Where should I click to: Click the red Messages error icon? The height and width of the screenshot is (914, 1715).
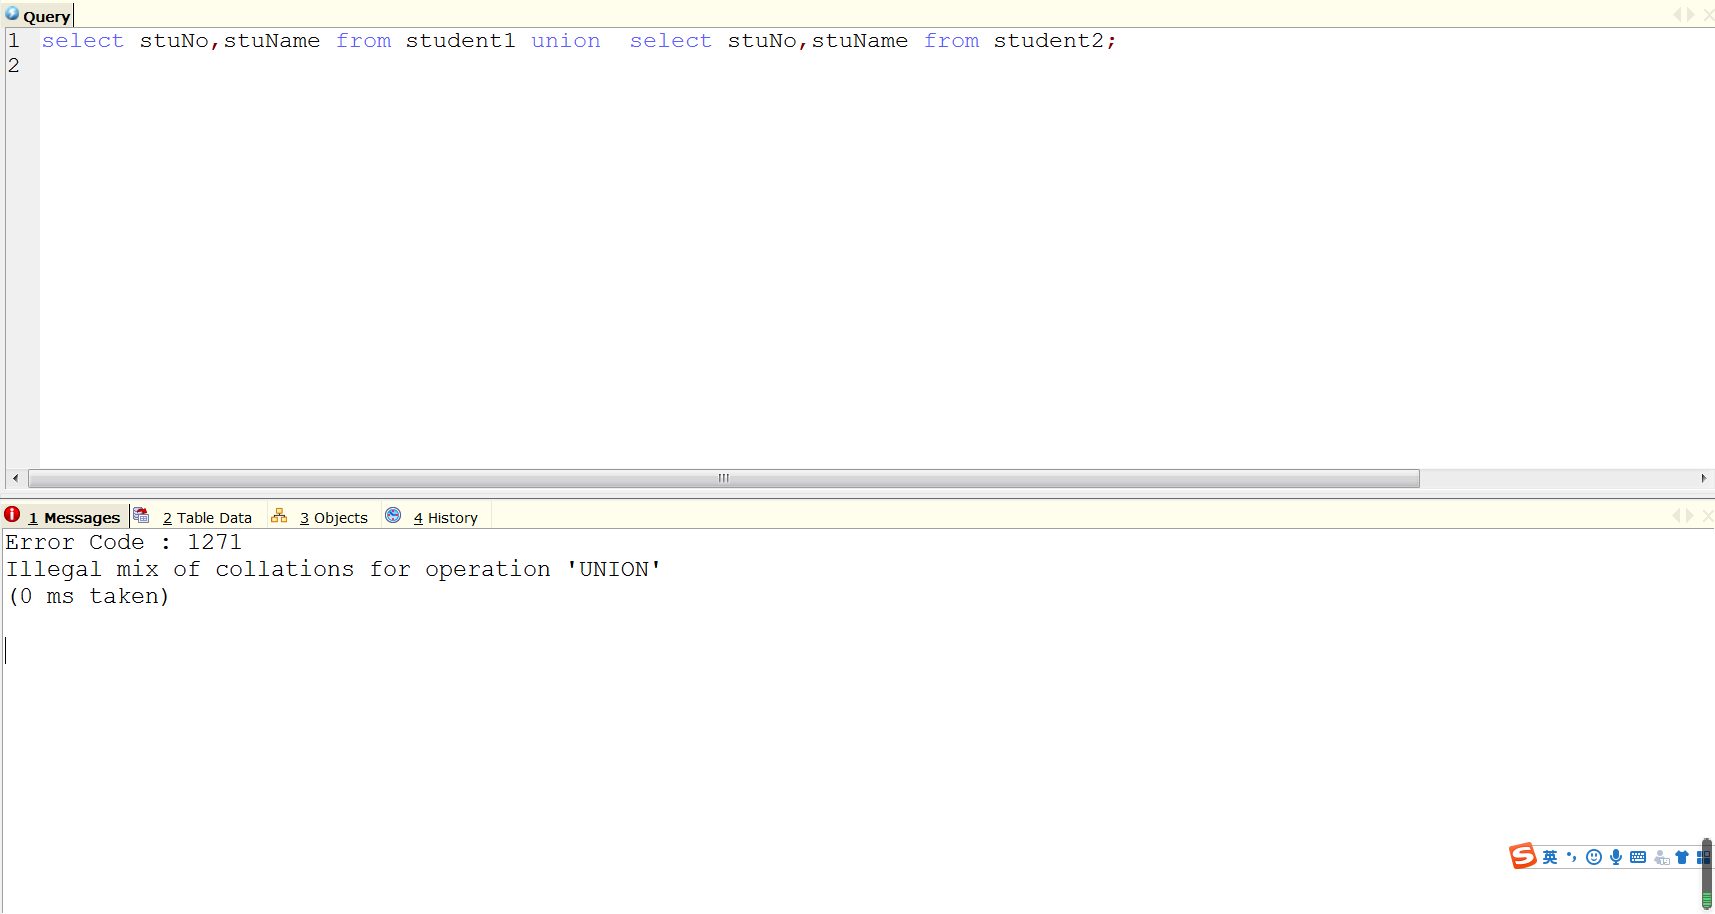pos(12,515)
